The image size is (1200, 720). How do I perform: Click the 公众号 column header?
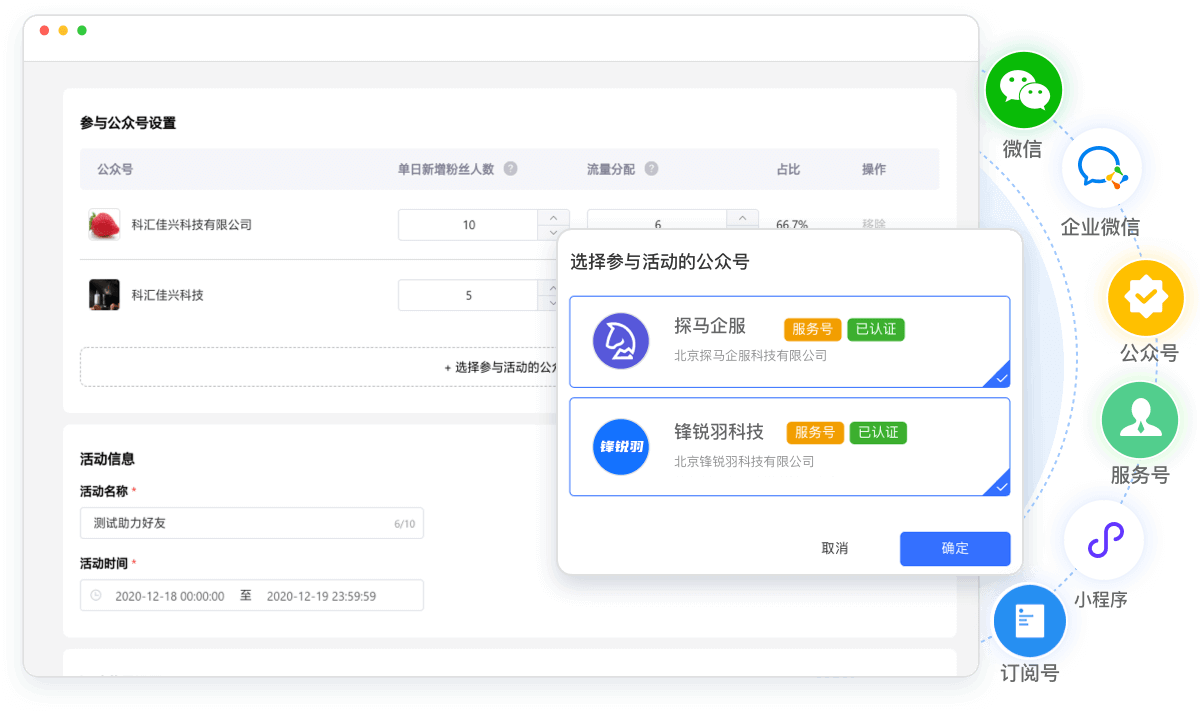pyautogui.click(x=115, y=169)
